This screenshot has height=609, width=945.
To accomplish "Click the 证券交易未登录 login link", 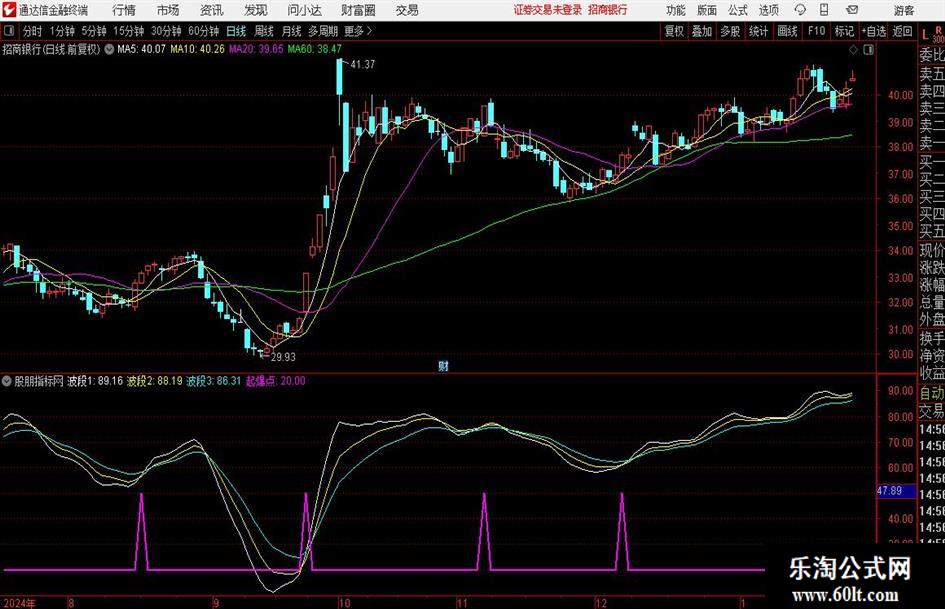I will pos(548,10).
